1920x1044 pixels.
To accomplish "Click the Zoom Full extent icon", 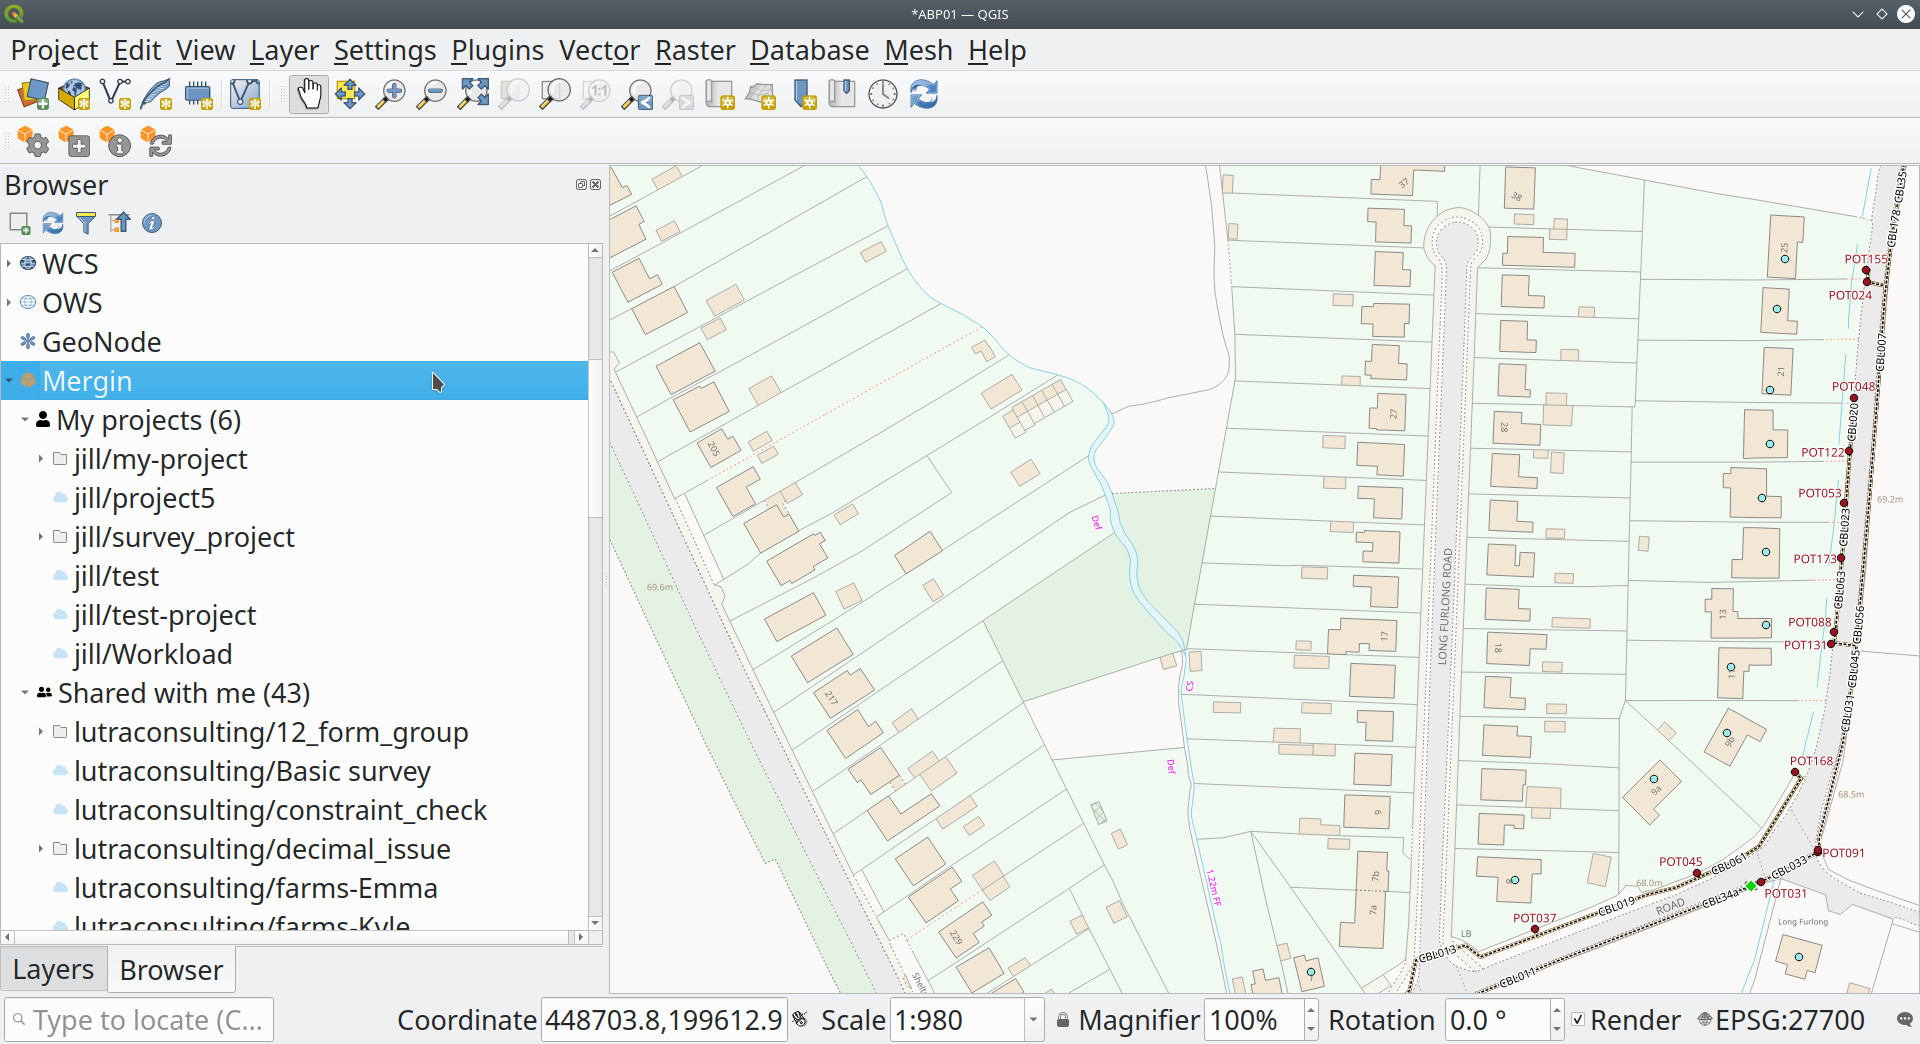I will [x=473, y=95].
